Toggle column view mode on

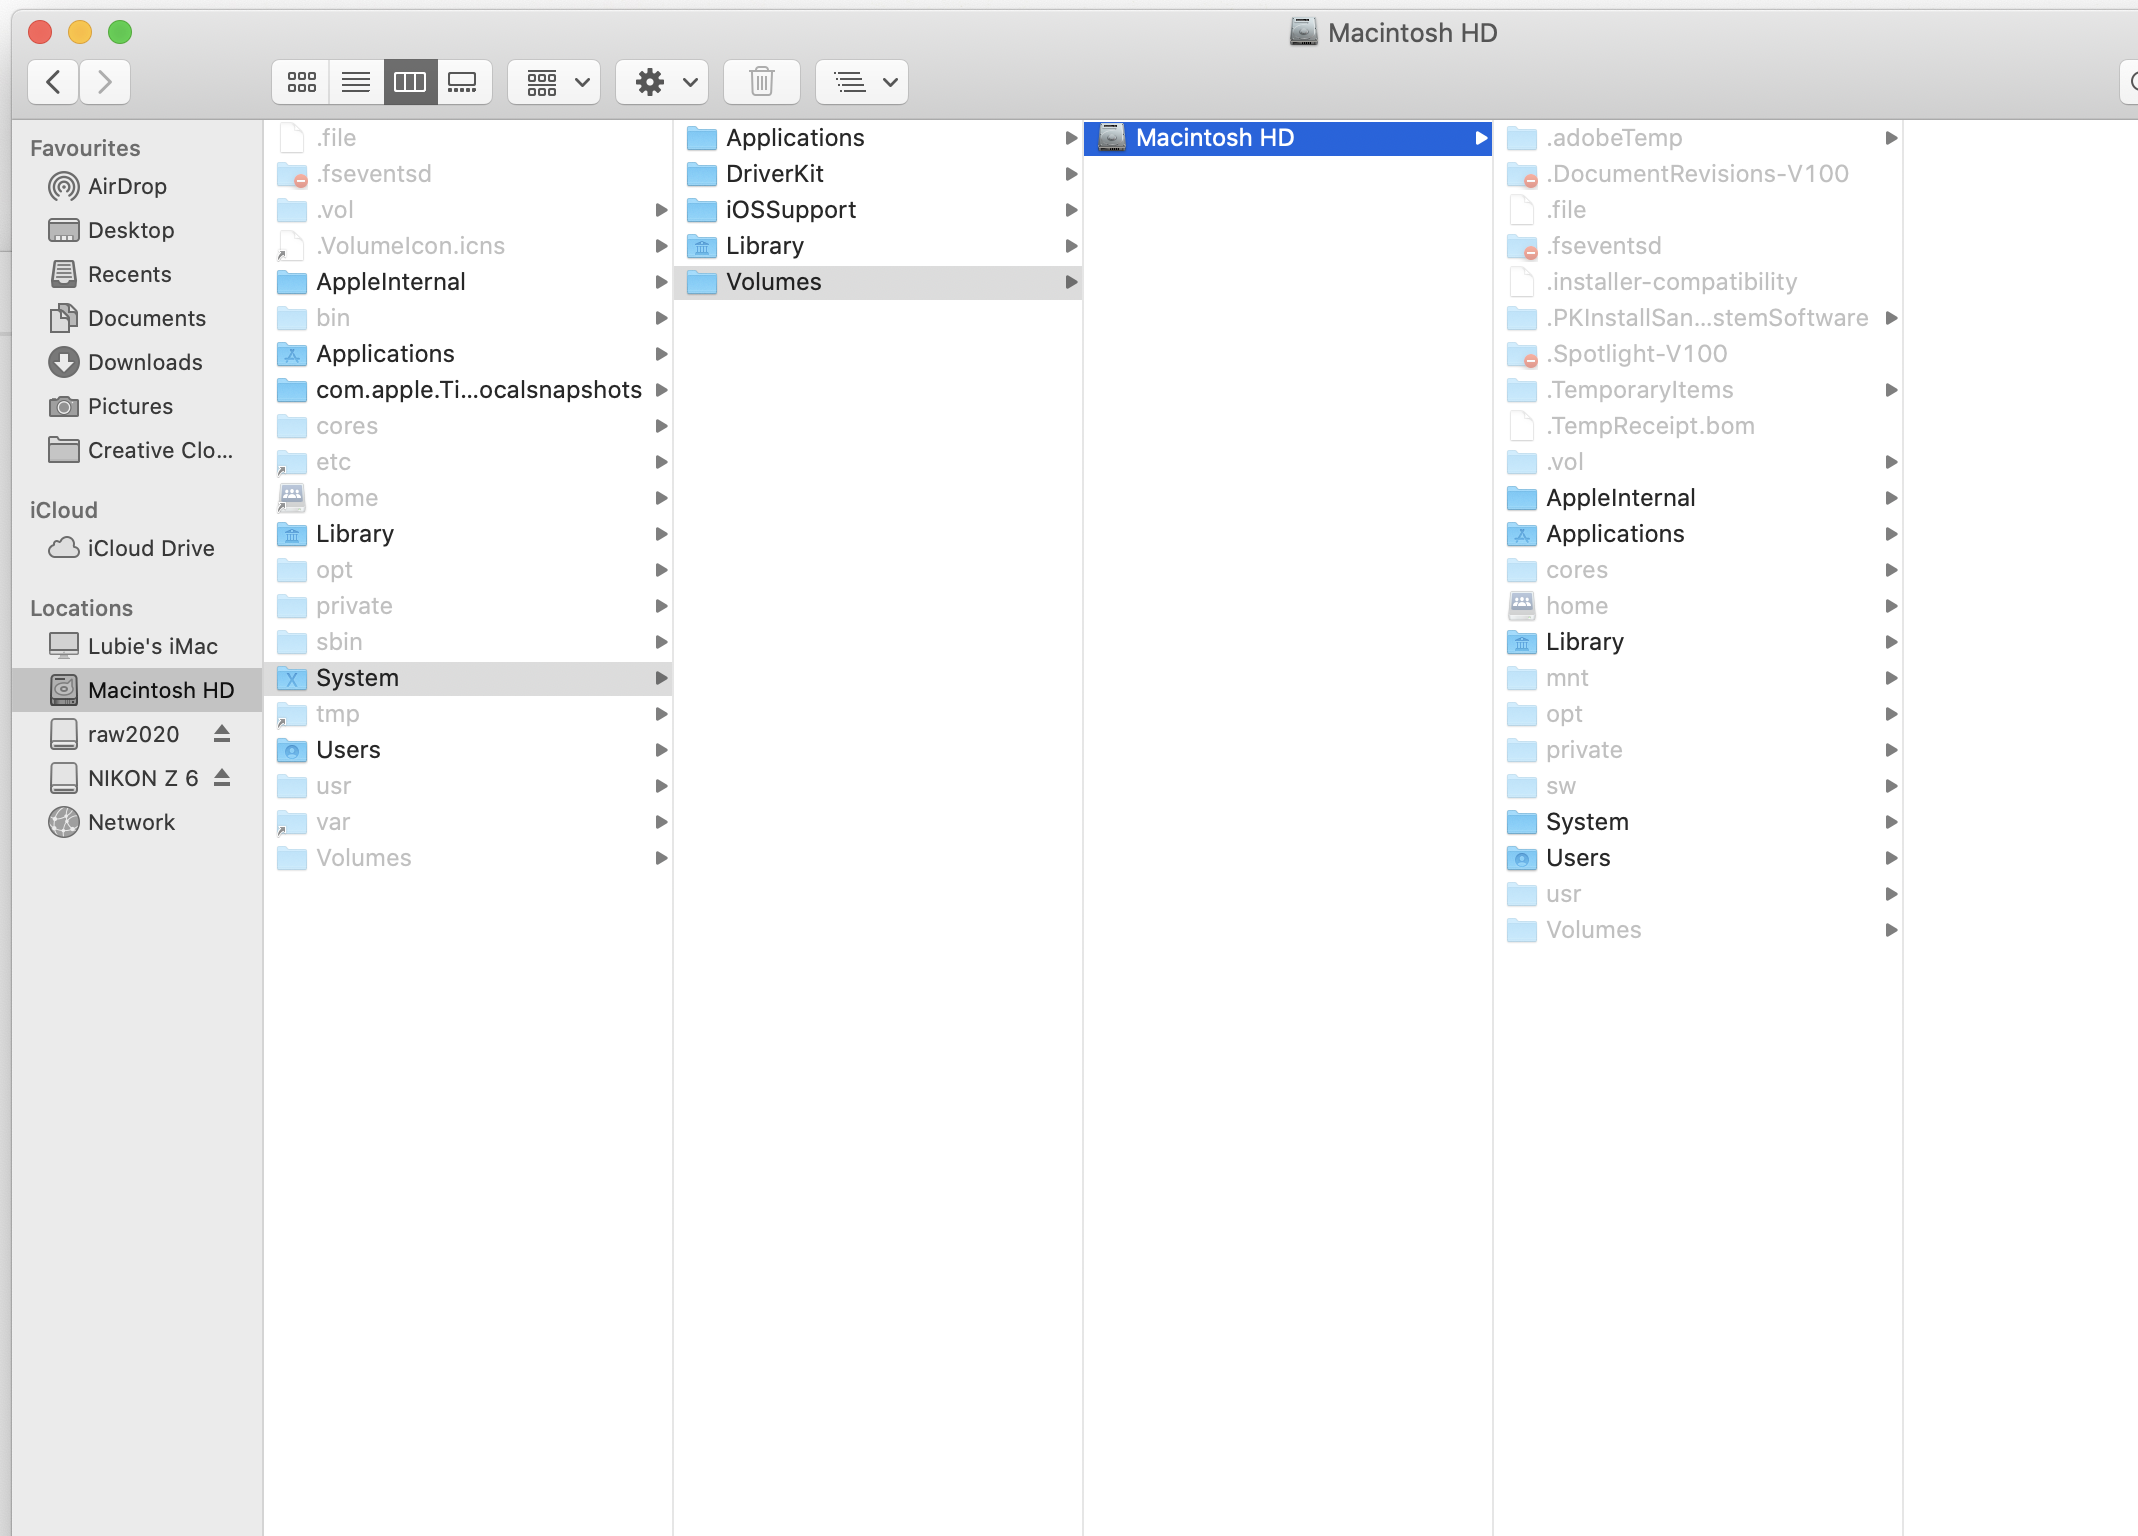(x=408, y=82)
